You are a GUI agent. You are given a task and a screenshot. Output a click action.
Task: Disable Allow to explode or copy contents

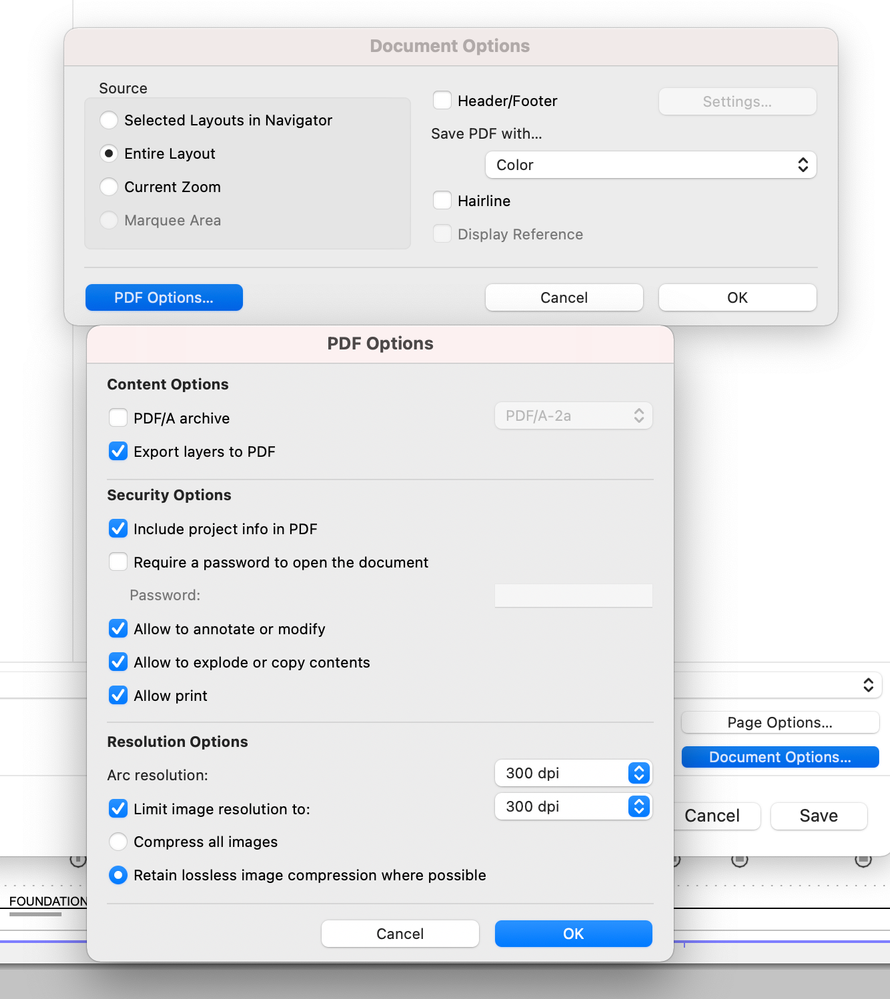point(118,662)
